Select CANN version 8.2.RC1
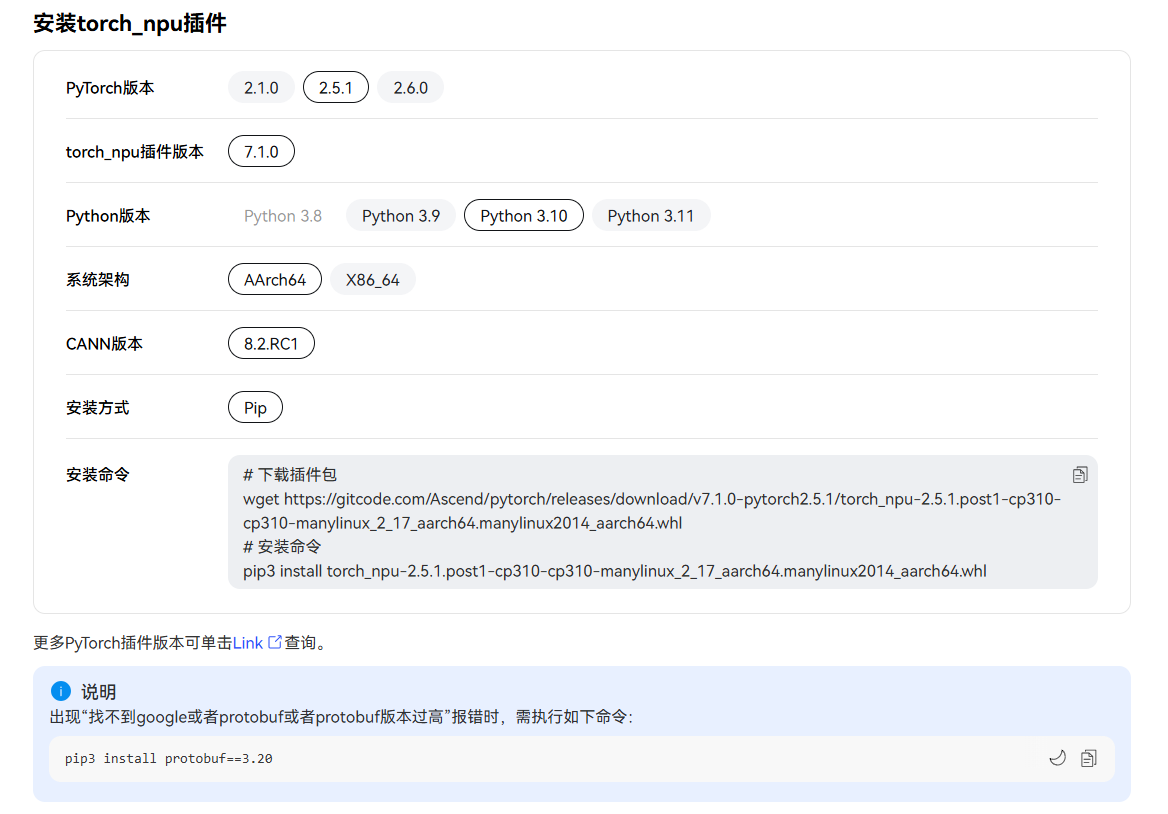 coord(271,344)
